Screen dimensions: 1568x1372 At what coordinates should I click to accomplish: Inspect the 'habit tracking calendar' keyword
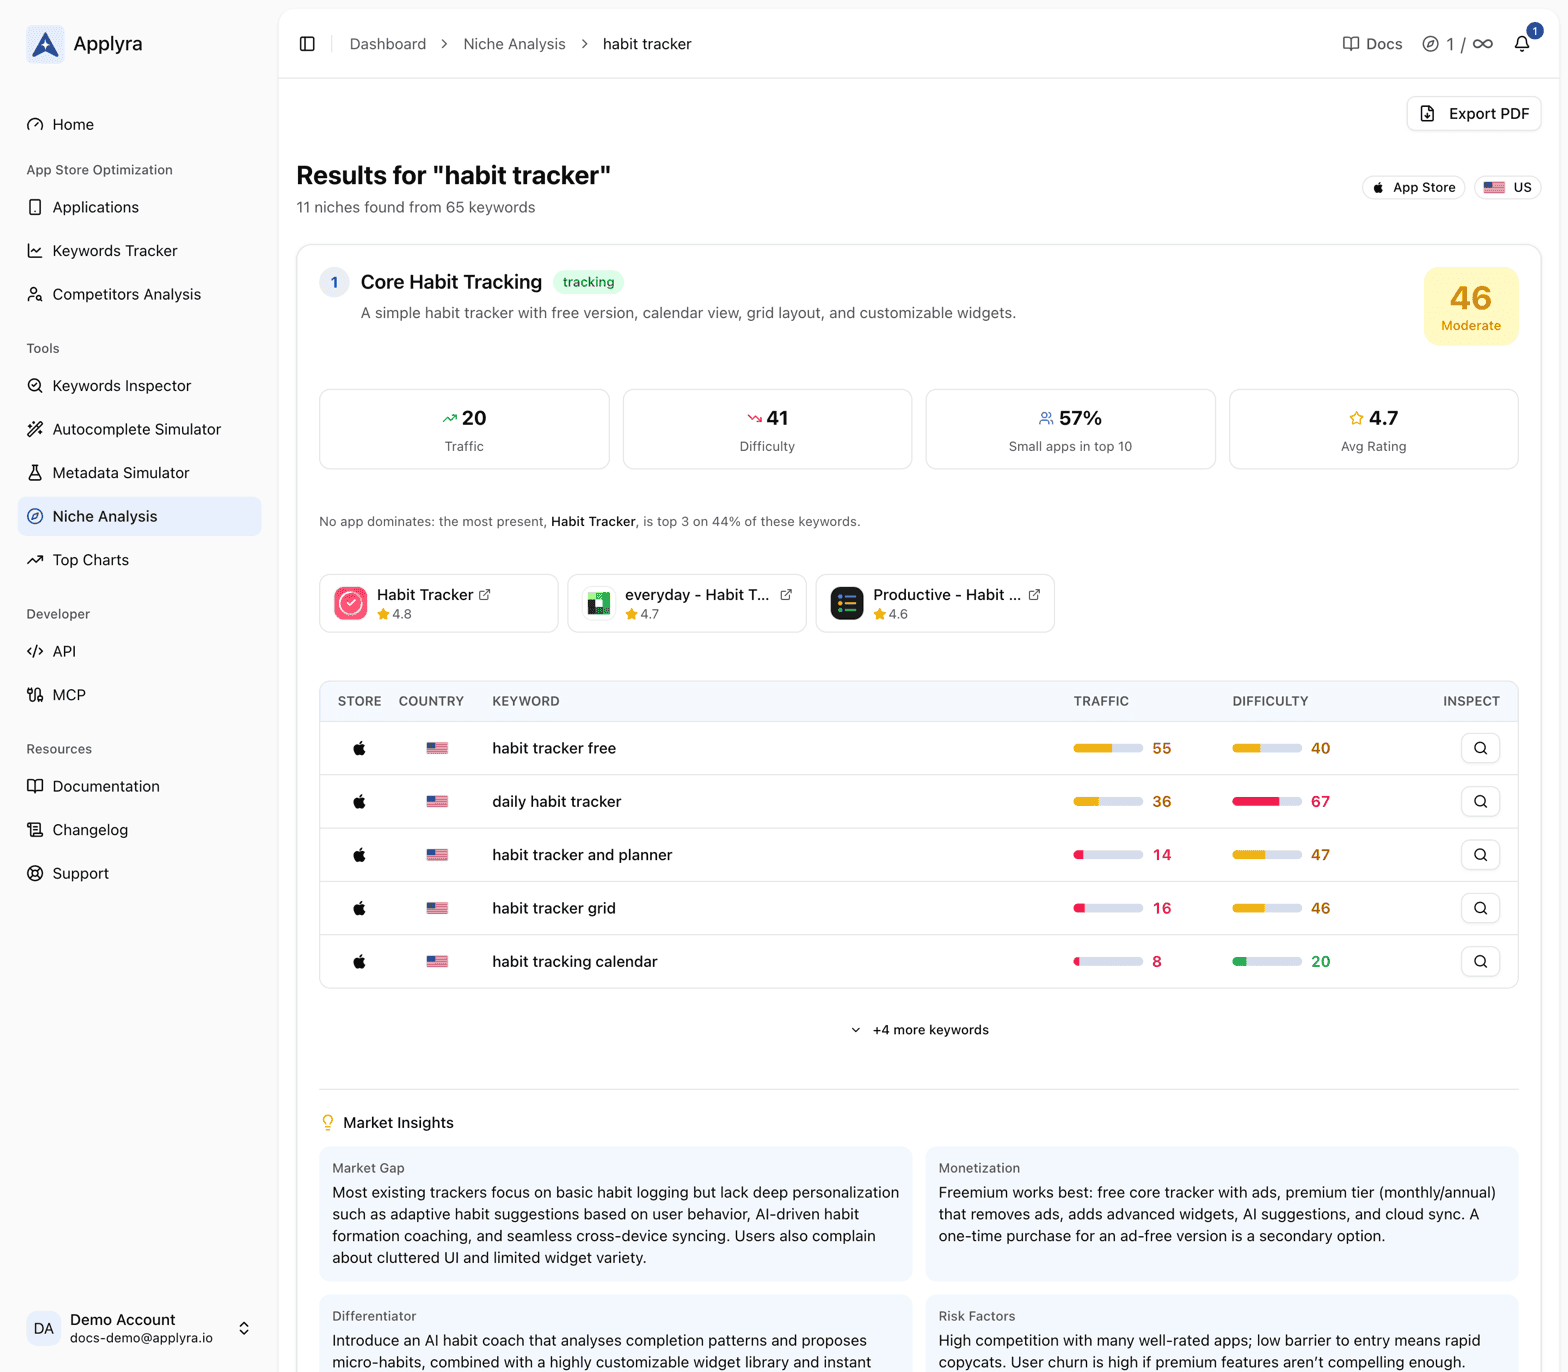point(1480,961)
